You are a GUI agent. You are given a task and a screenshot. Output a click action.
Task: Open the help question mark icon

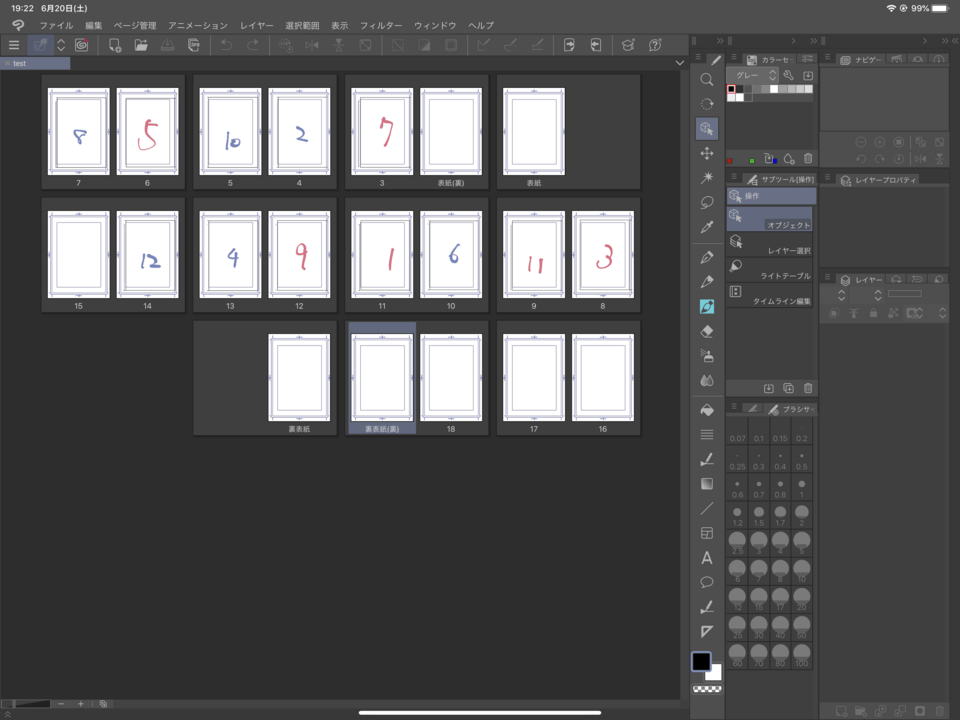tap(655, 45)
